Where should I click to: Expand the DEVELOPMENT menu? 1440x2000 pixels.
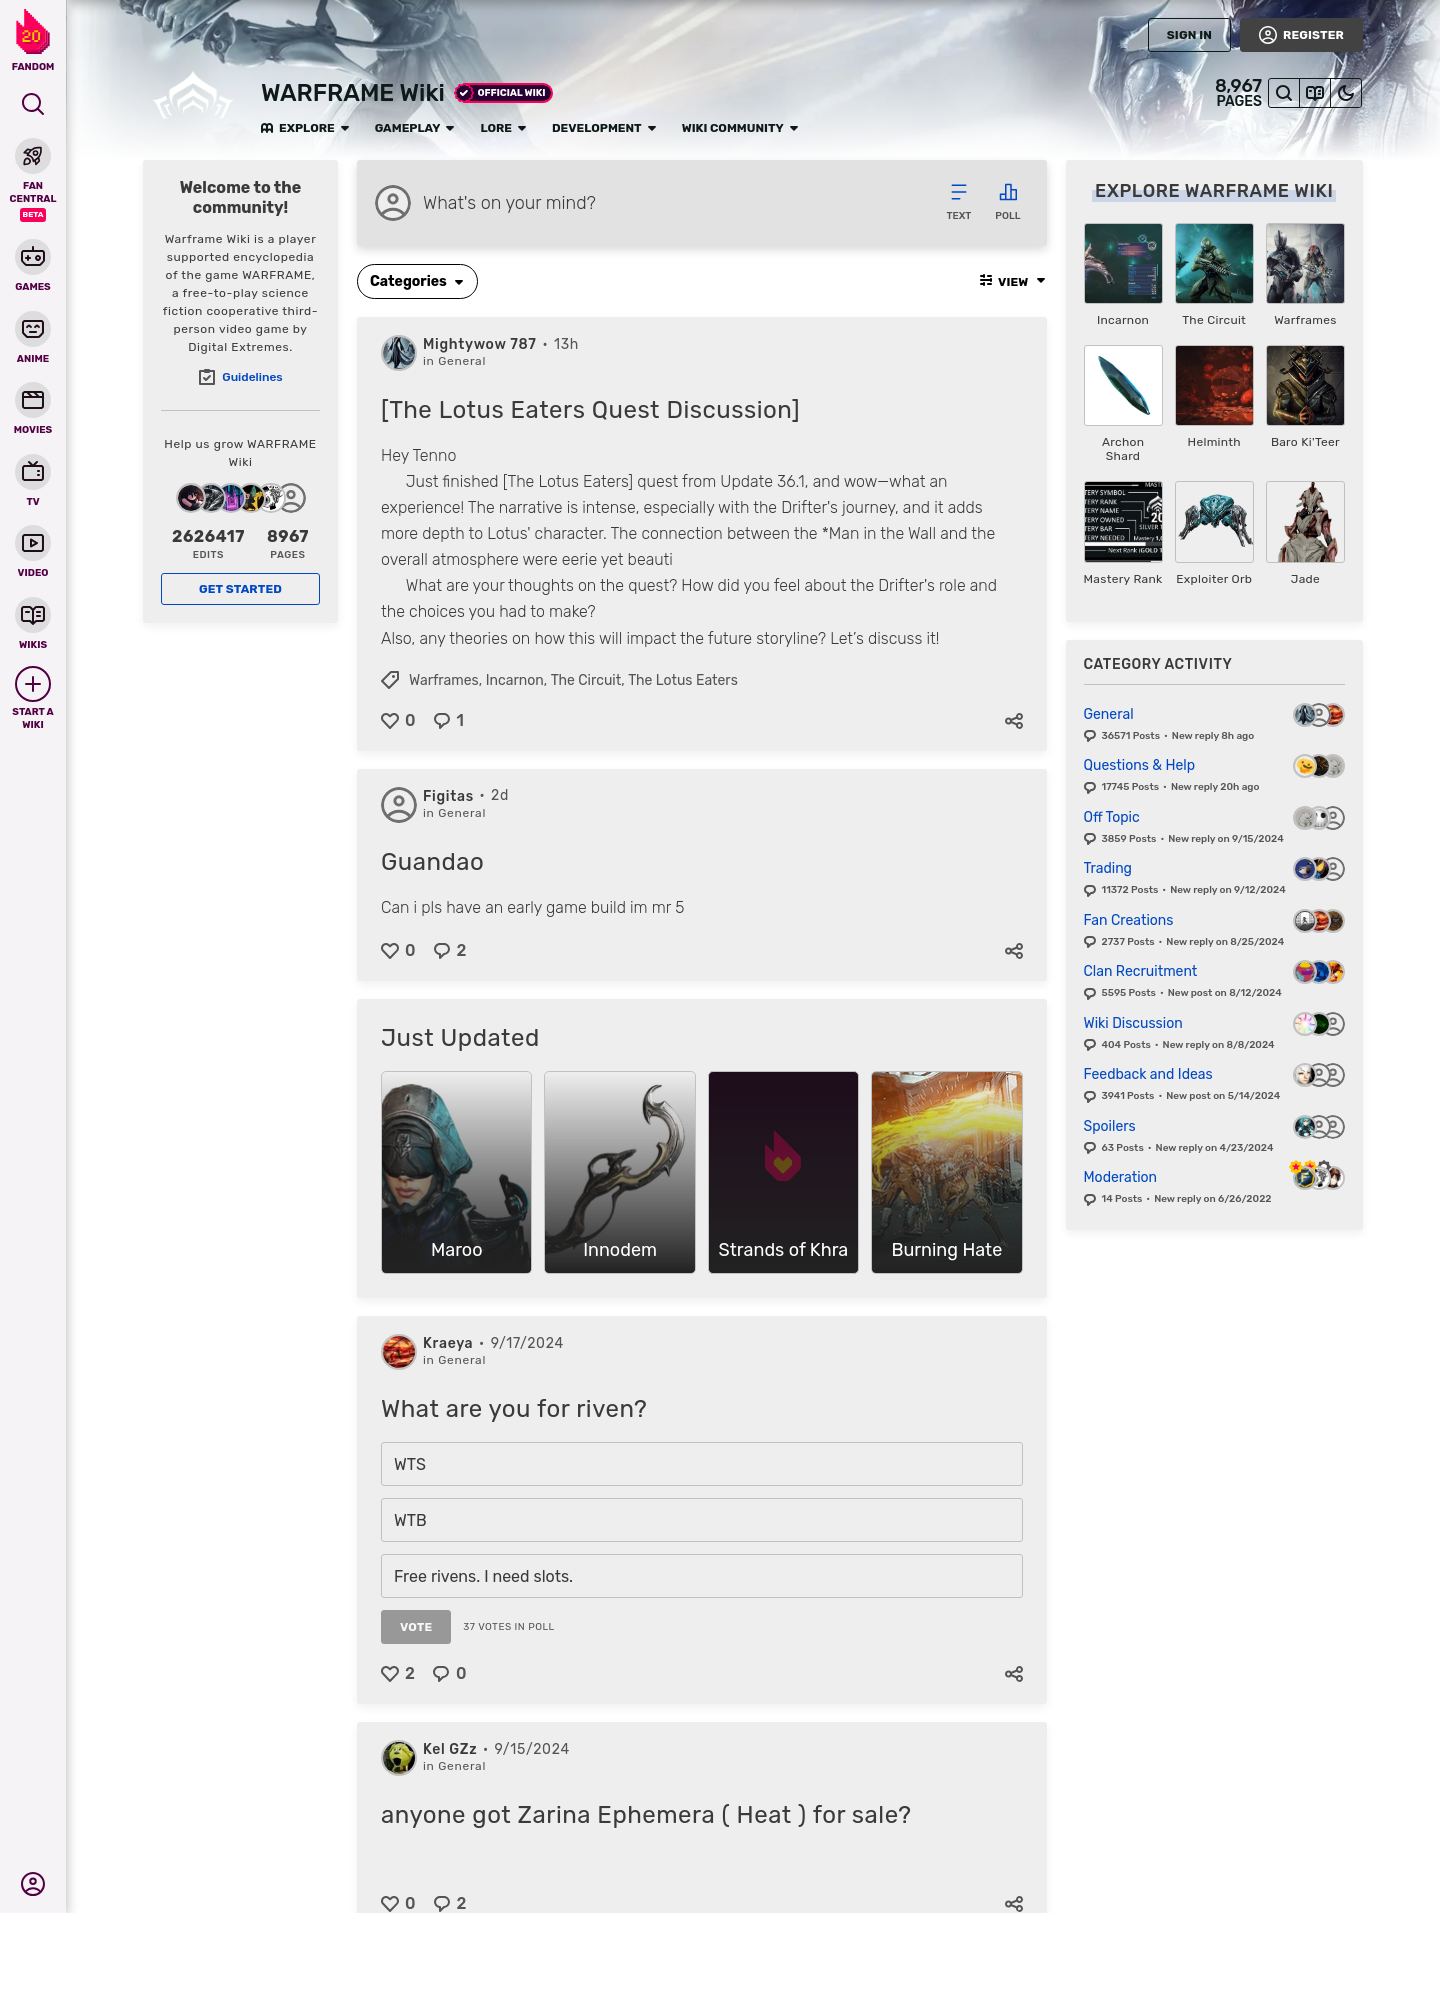tap(604, 128)
